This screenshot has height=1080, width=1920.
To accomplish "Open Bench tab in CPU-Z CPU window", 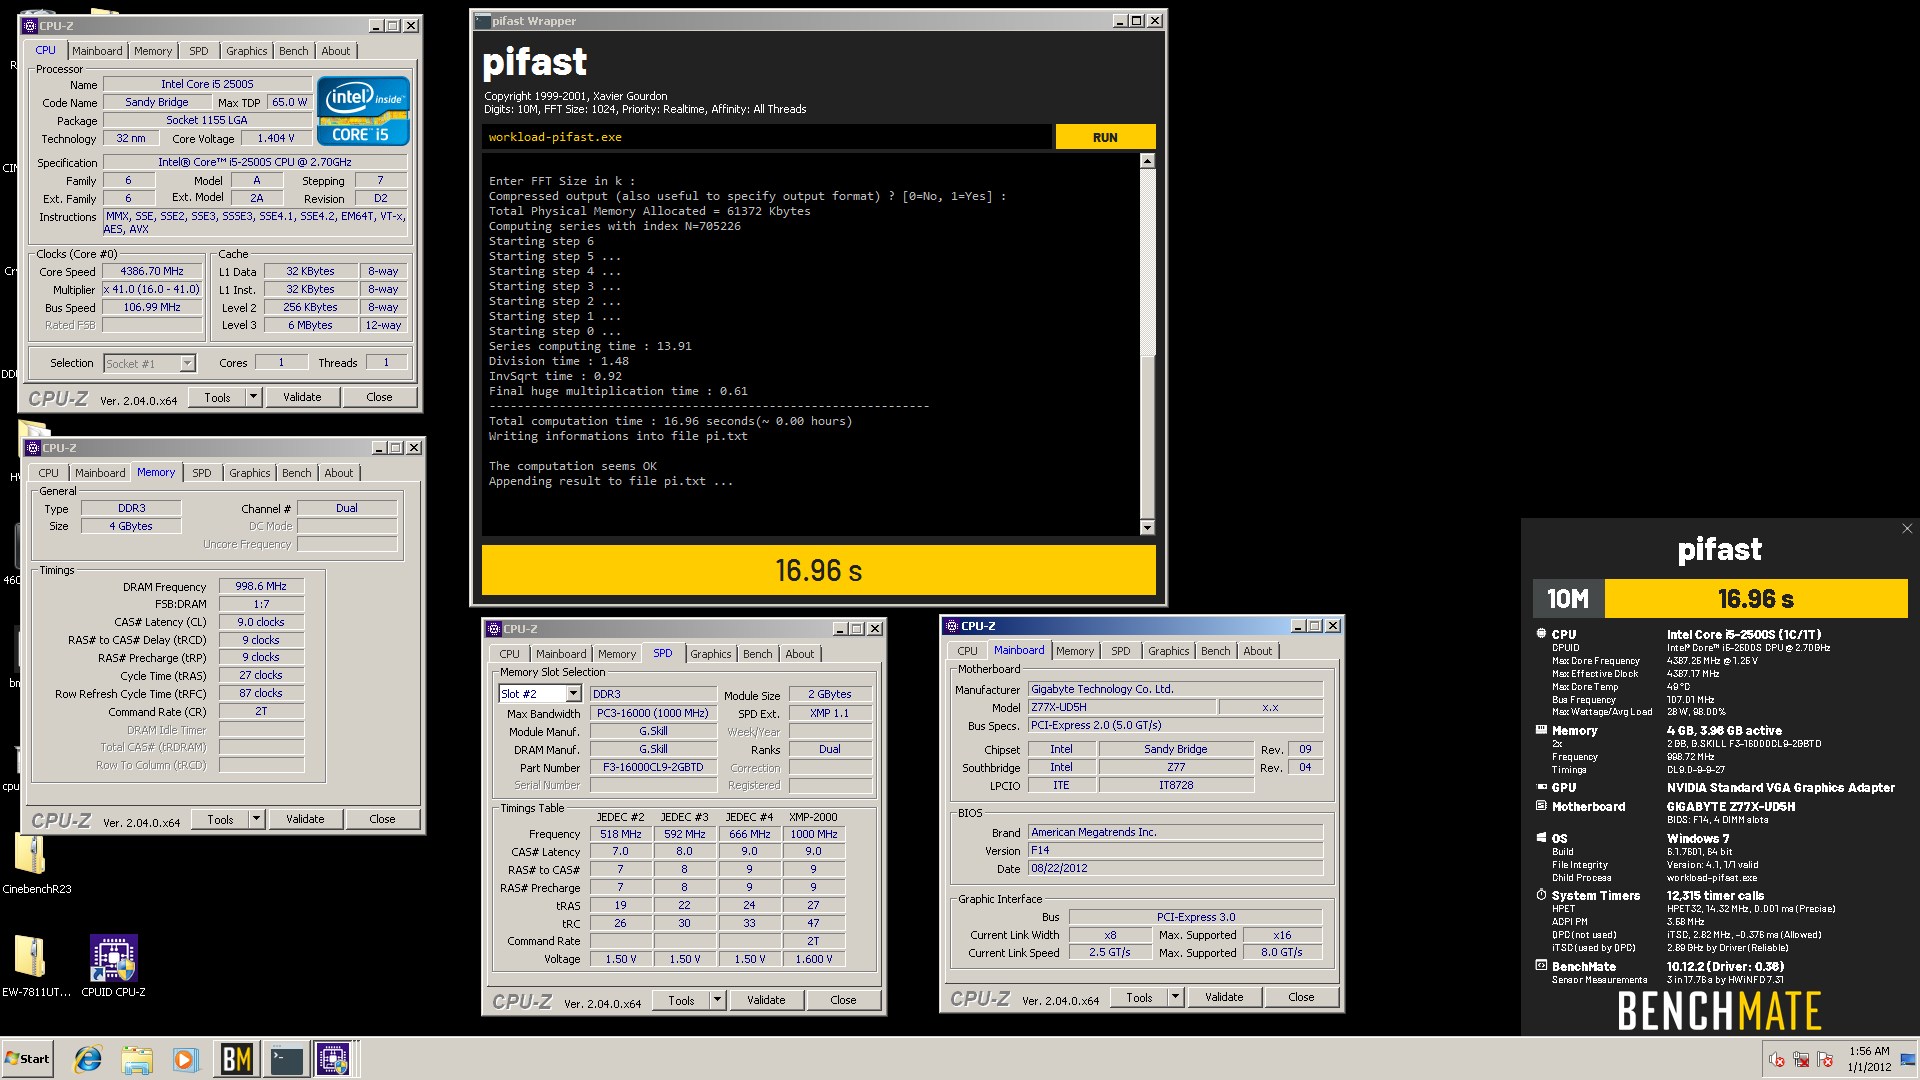I will click(x=293, y=51).
